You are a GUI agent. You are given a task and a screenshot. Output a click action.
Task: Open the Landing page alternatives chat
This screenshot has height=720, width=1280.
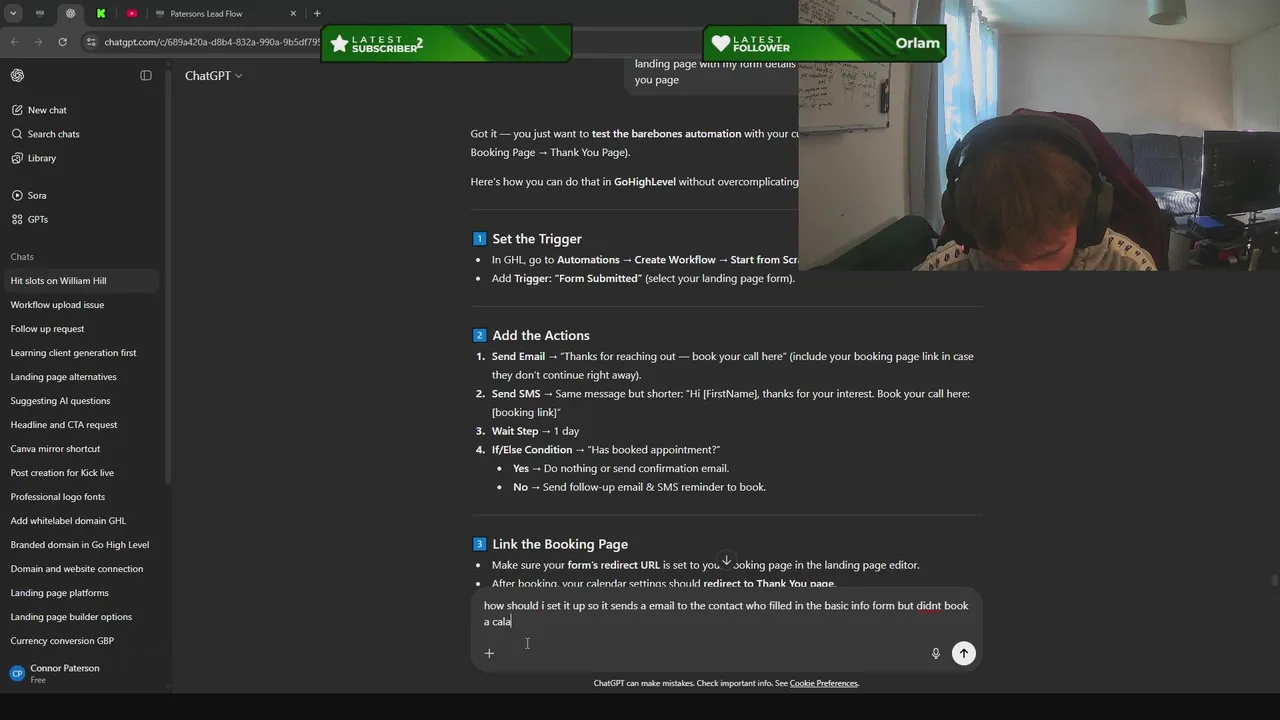coord(80,377)
